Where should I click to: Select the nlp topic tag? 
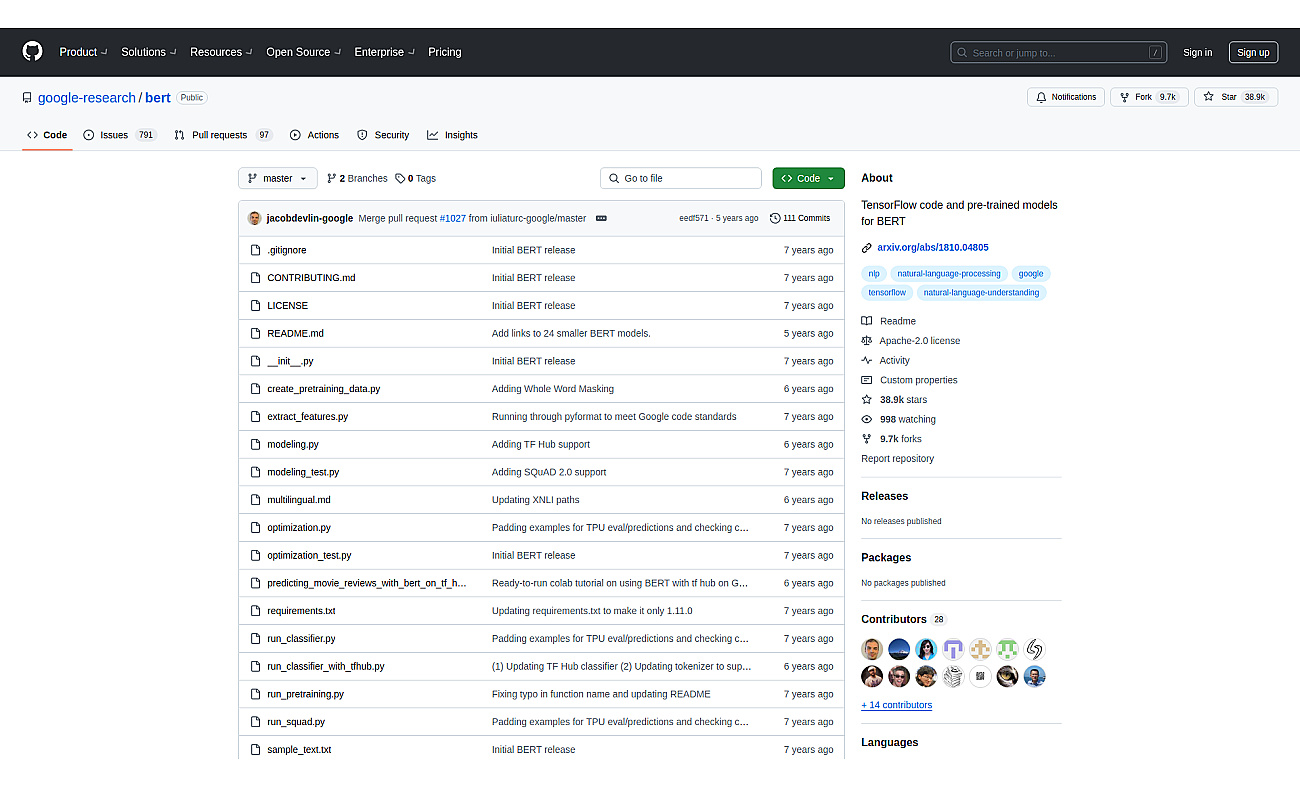click(x=874, y=273)
